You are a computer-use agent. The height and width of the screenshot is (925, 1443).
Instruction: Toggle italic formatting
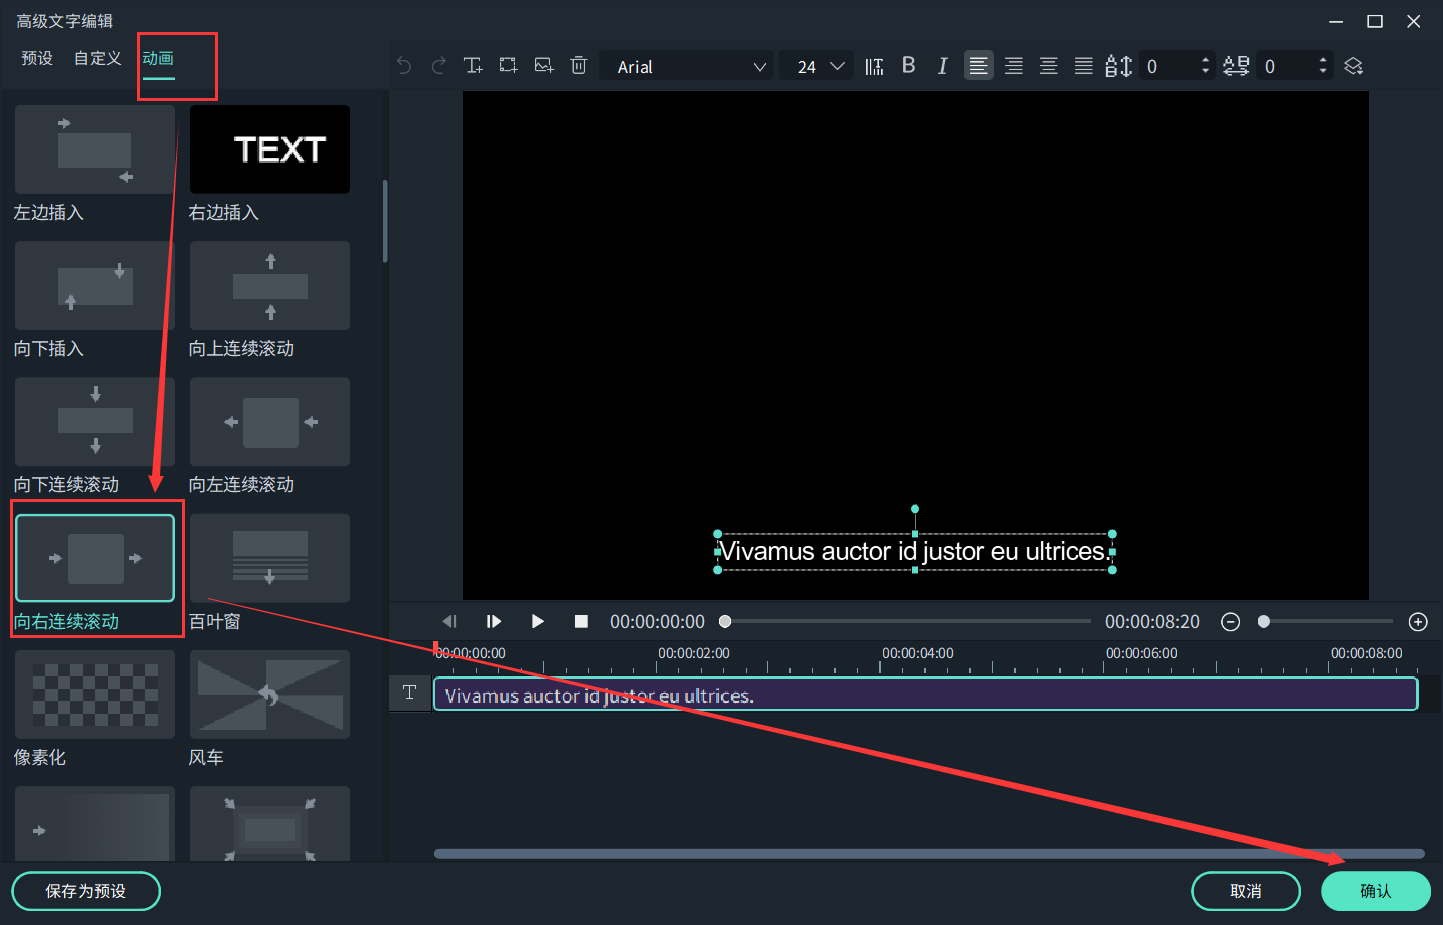pyautogui.click(x=942, y=66)
